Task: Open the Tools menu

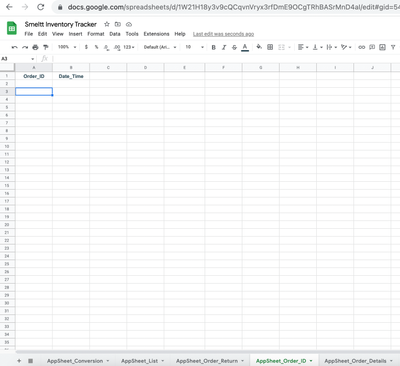Action: [x=132, y=34]
